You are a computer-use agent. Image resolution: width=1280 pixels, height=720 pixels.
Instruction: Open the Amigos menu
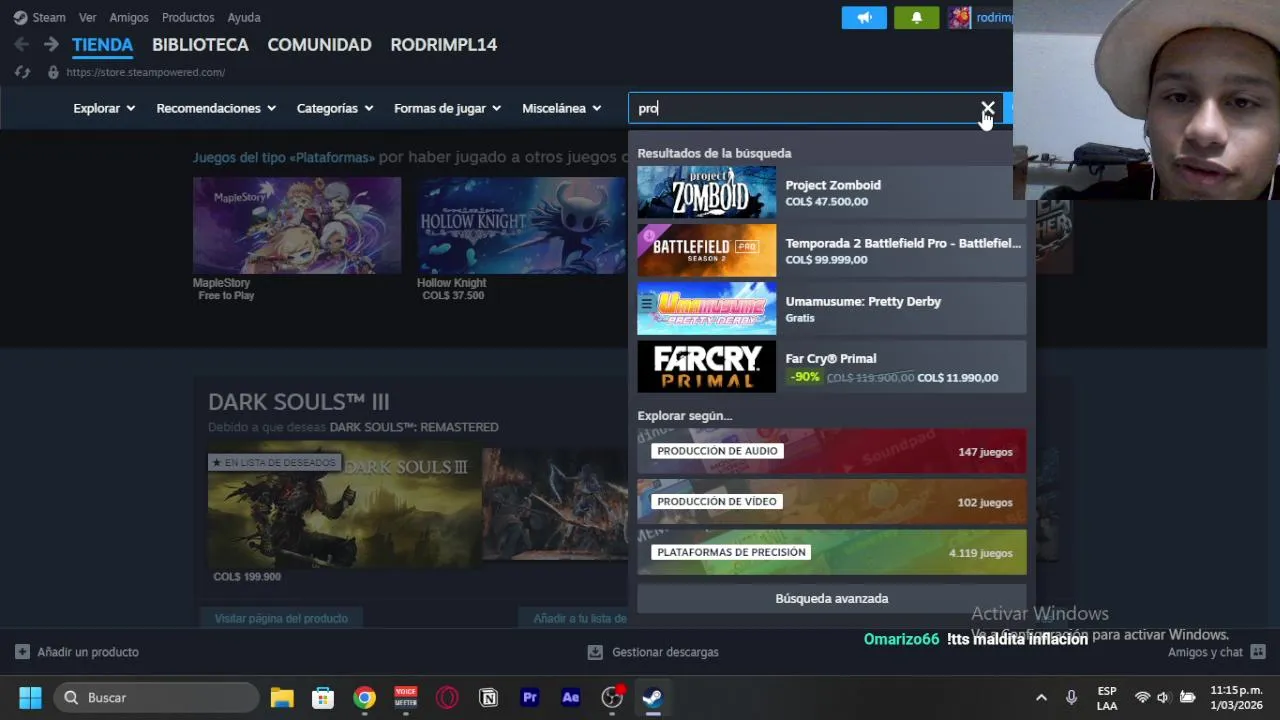point(129,17)
